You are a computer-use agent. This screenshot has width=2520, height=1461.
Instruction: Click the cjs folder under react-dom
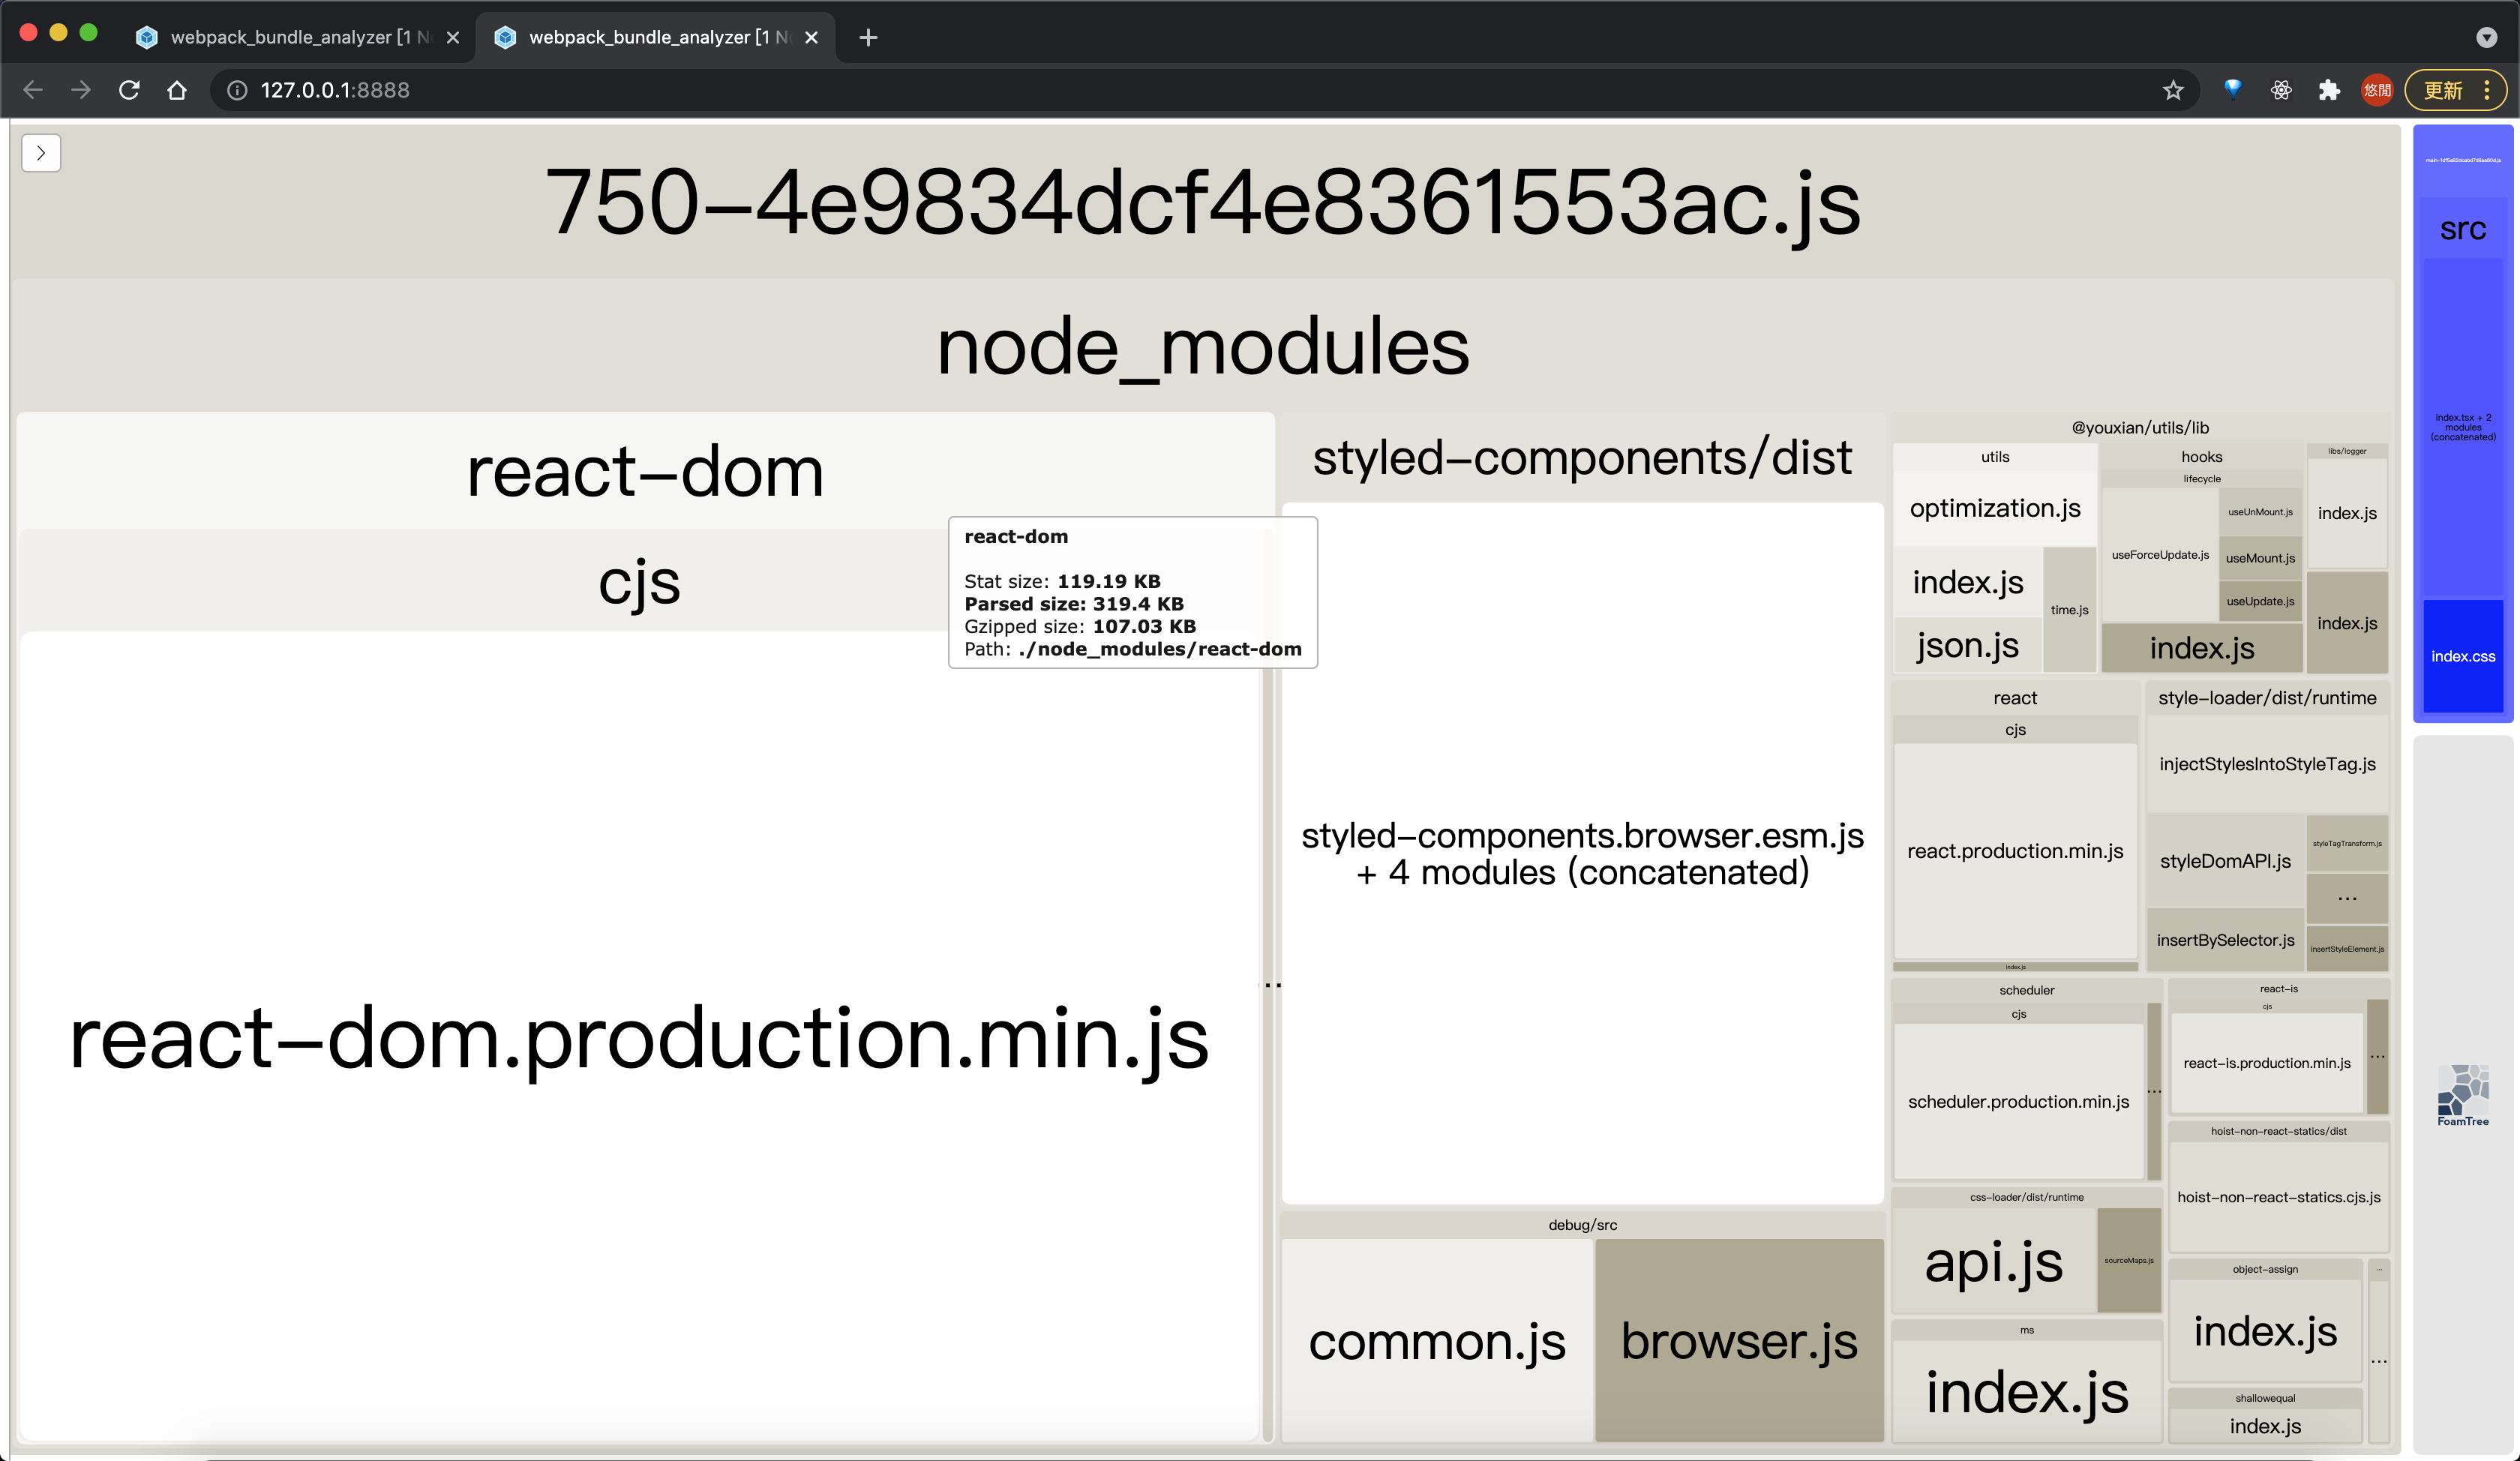tap(640, 581)
